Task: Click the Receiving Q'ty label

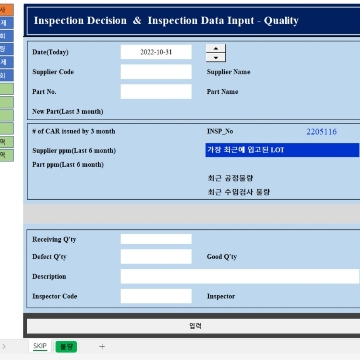Action: click(x=54, y=239)
